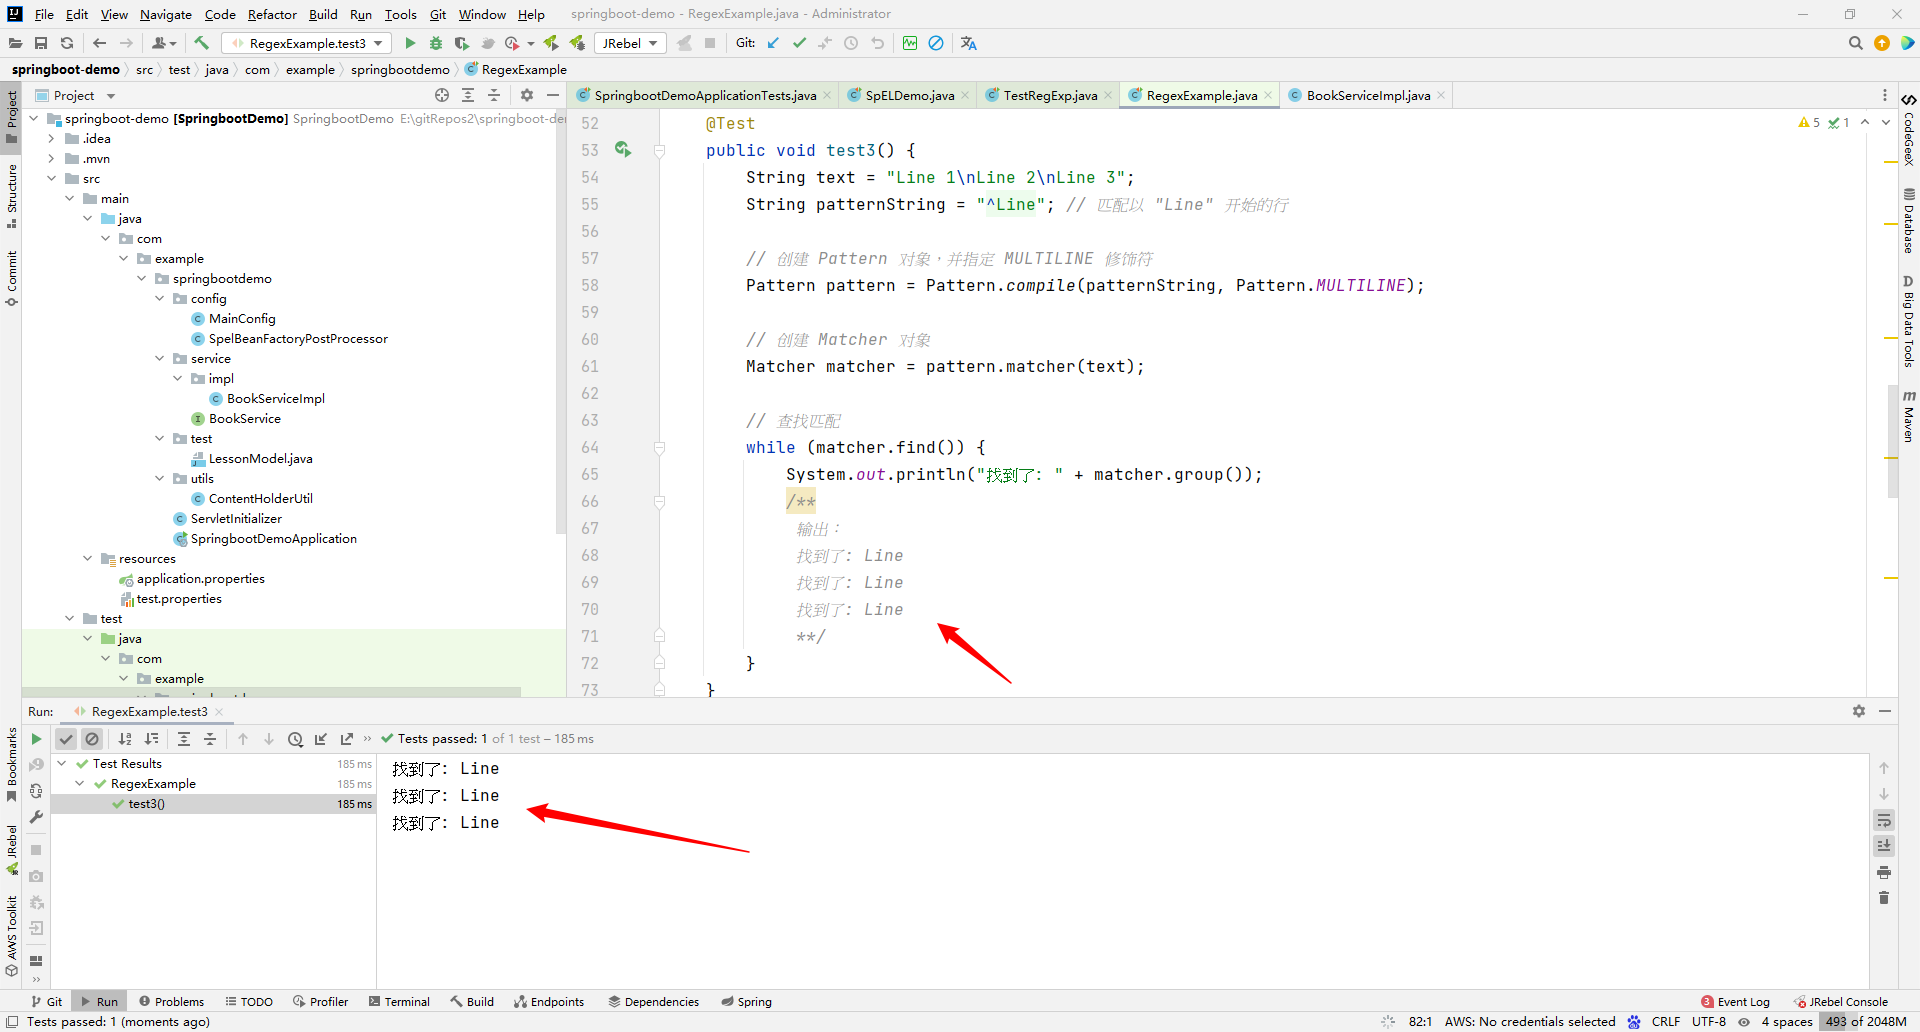
Task: Open the Event Log
Action: [1735, 1001]
